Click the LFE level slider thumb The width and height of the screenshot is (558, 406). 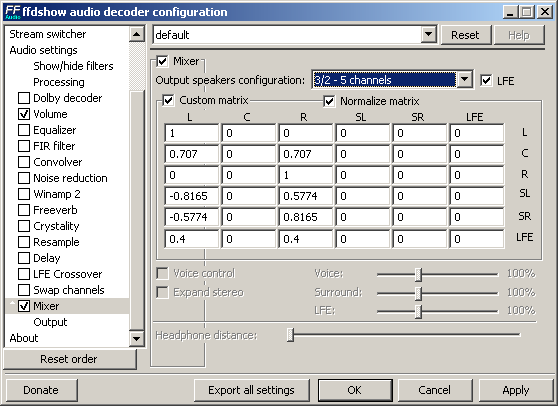[x=418, y=312]
